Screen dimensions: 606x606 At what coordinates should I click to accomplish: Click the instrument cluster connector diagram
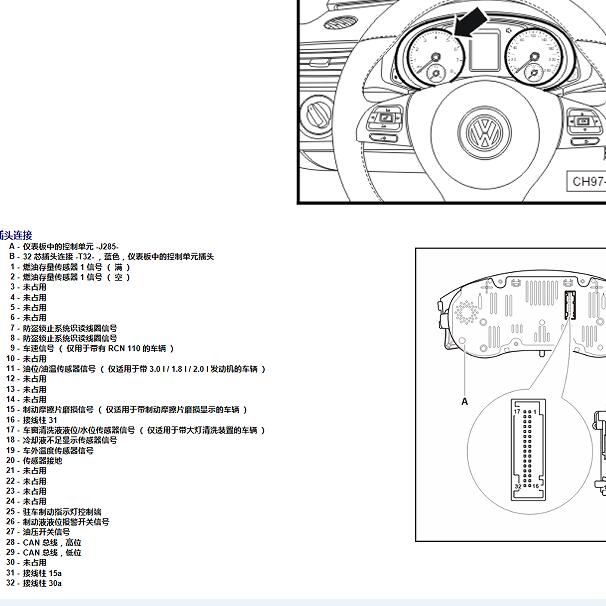(511, 395)
